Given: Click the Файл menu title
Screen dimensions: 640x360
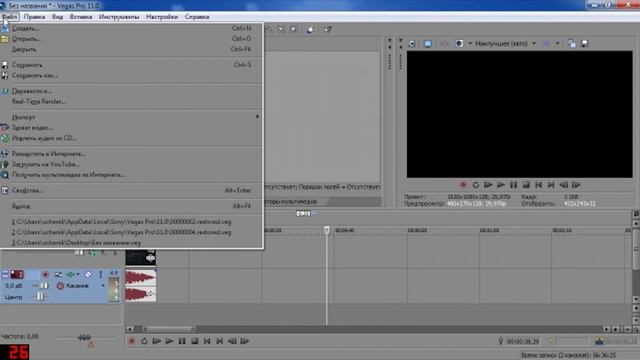Looking at the screenshot, I should tap(9, 17).
